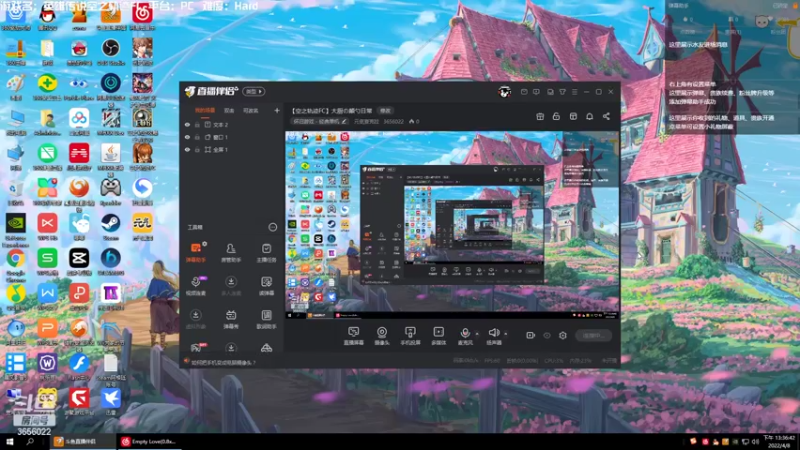The width and height of the screenshot is (800, 450).
Task: Select the 窗口 1 layer row
Action: (x=231, y=137)
